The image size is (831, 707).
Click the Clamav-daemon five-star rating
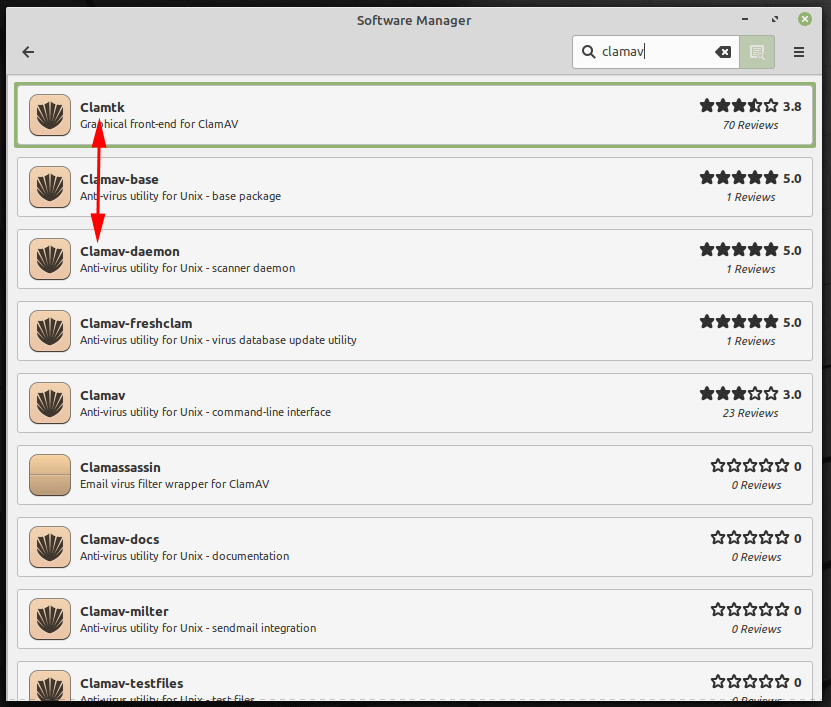pos(739,250)
